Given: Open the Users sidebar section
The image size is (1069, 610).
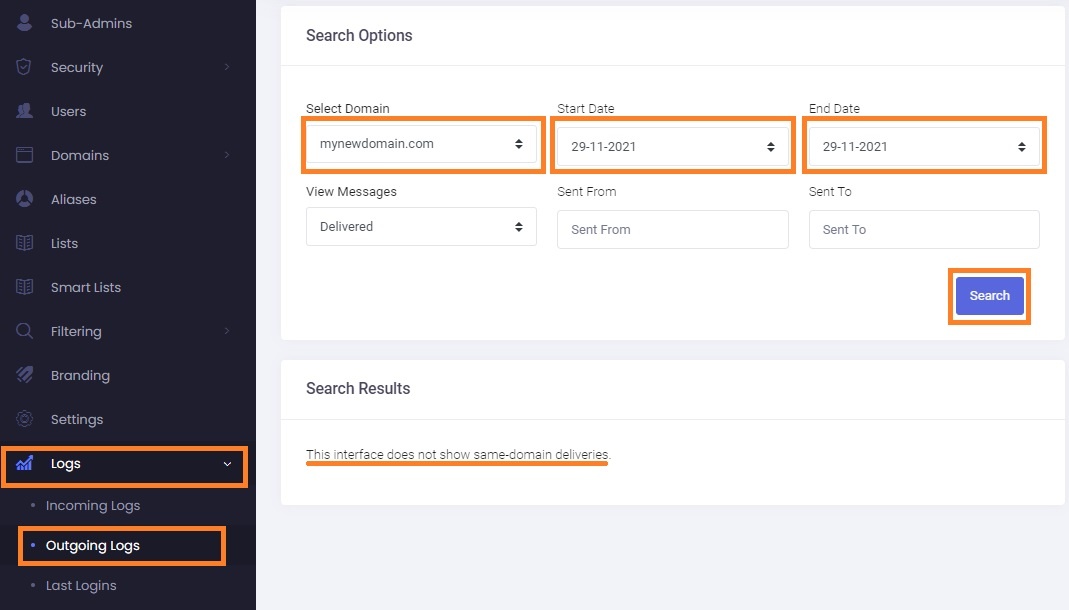Looking at the screenshot, I should [68, 111].
